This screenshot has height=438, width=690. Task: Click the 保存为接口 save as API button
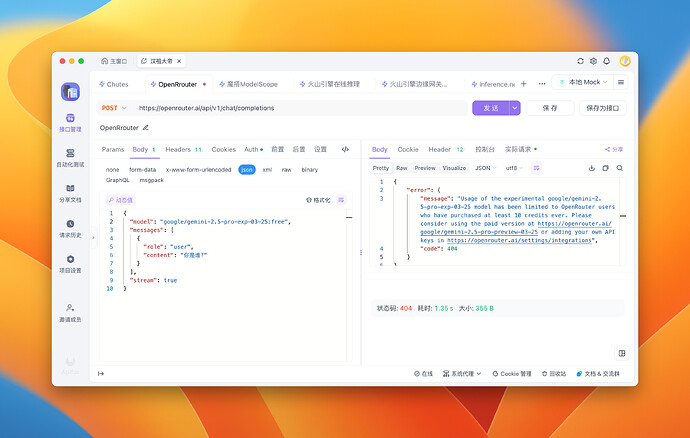click(x=602, y=108)
